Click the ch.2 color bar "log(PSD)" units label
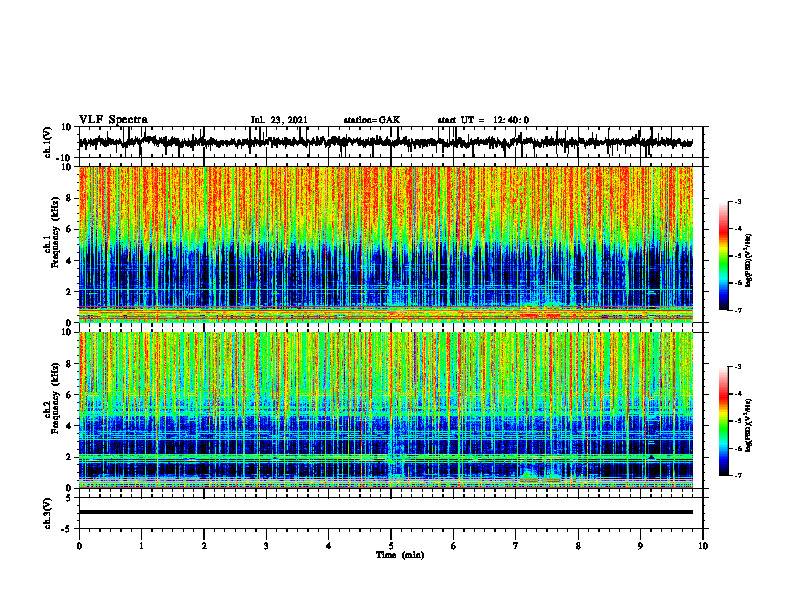This screenshot has width=792, height=612. click(x=749, y=425)
